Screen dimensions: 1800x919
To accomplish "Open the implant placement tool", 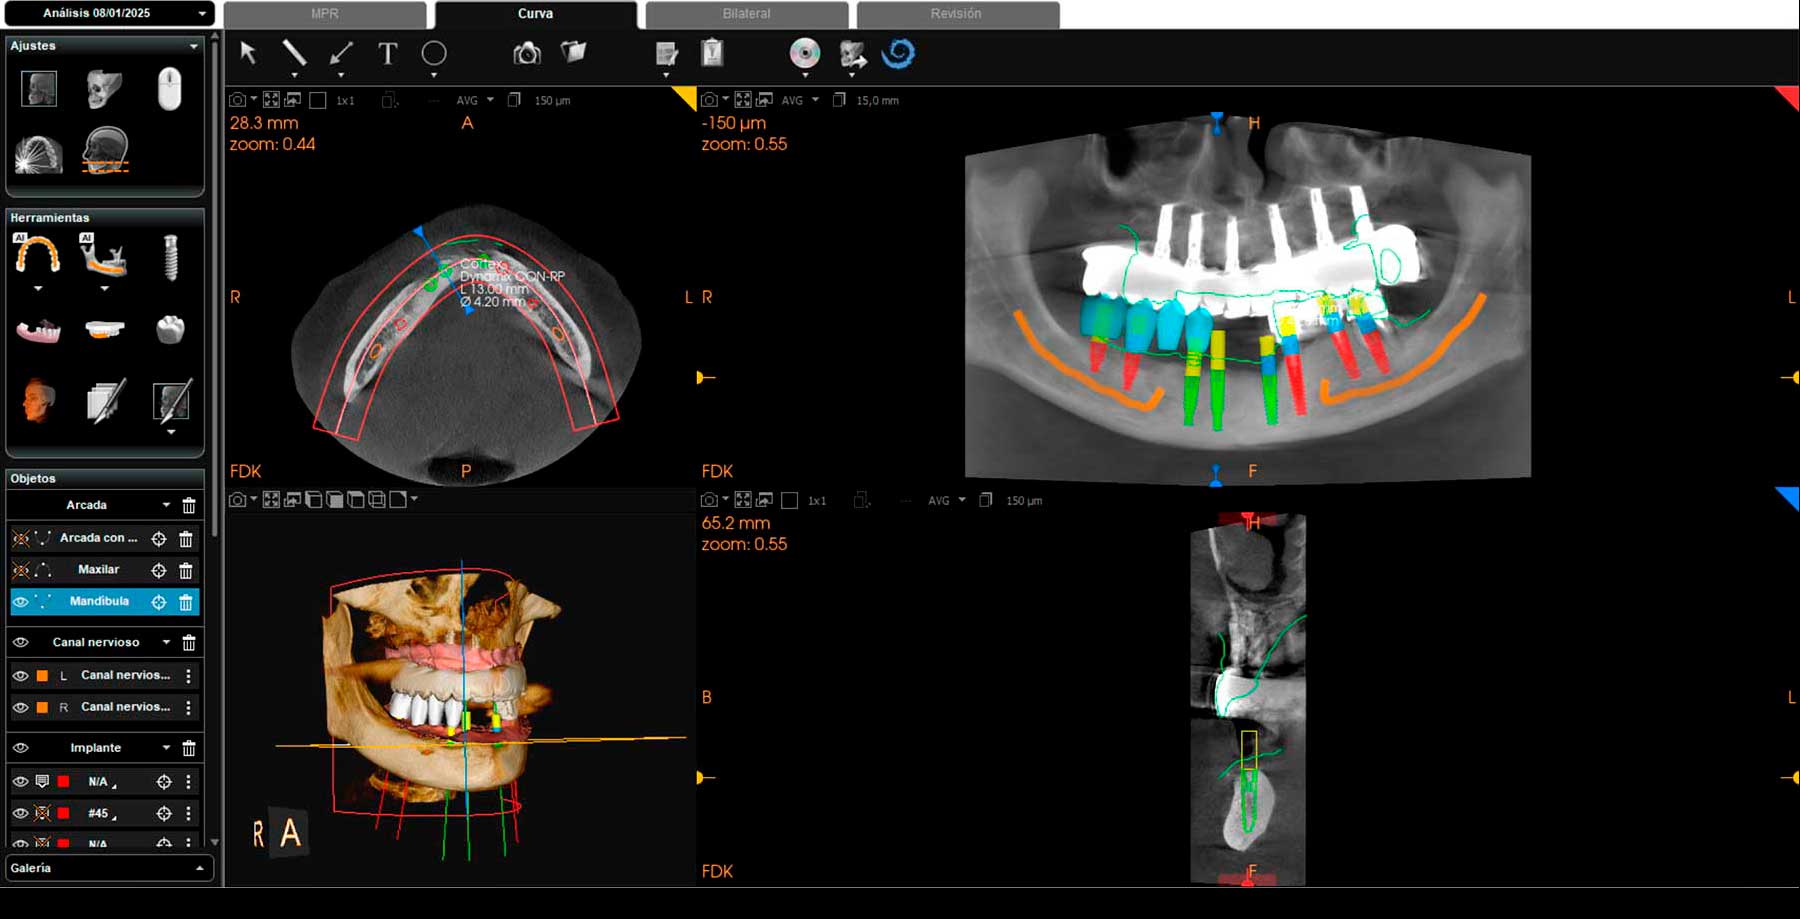I will pos(170,257).
